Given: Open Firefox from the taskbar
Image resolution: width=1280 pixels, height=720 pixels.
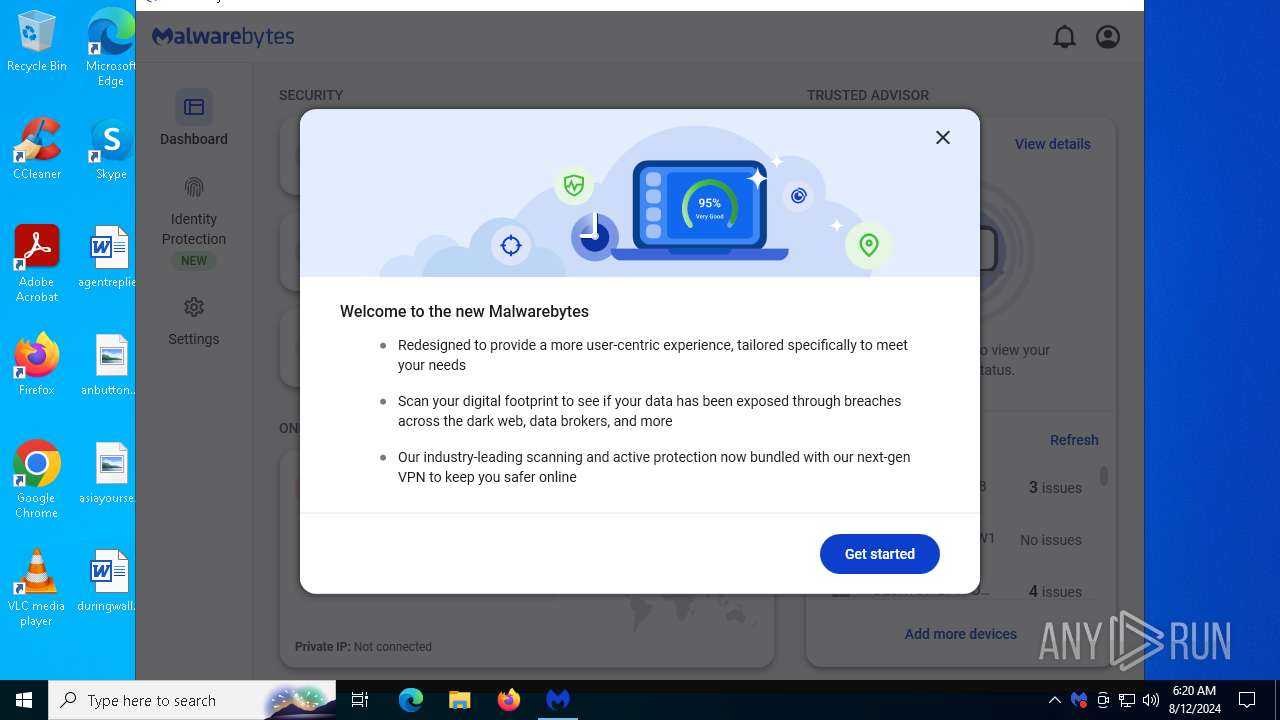Looking at the screenshot, I should 508,700.
